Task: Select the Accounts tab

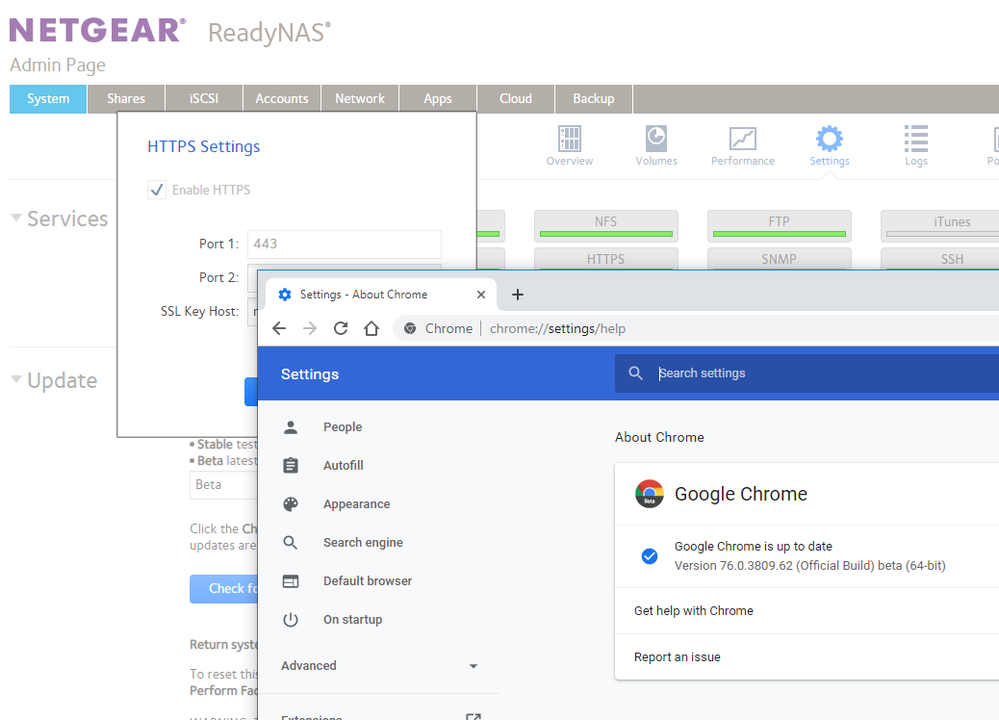Action: [x=282, y=99]
